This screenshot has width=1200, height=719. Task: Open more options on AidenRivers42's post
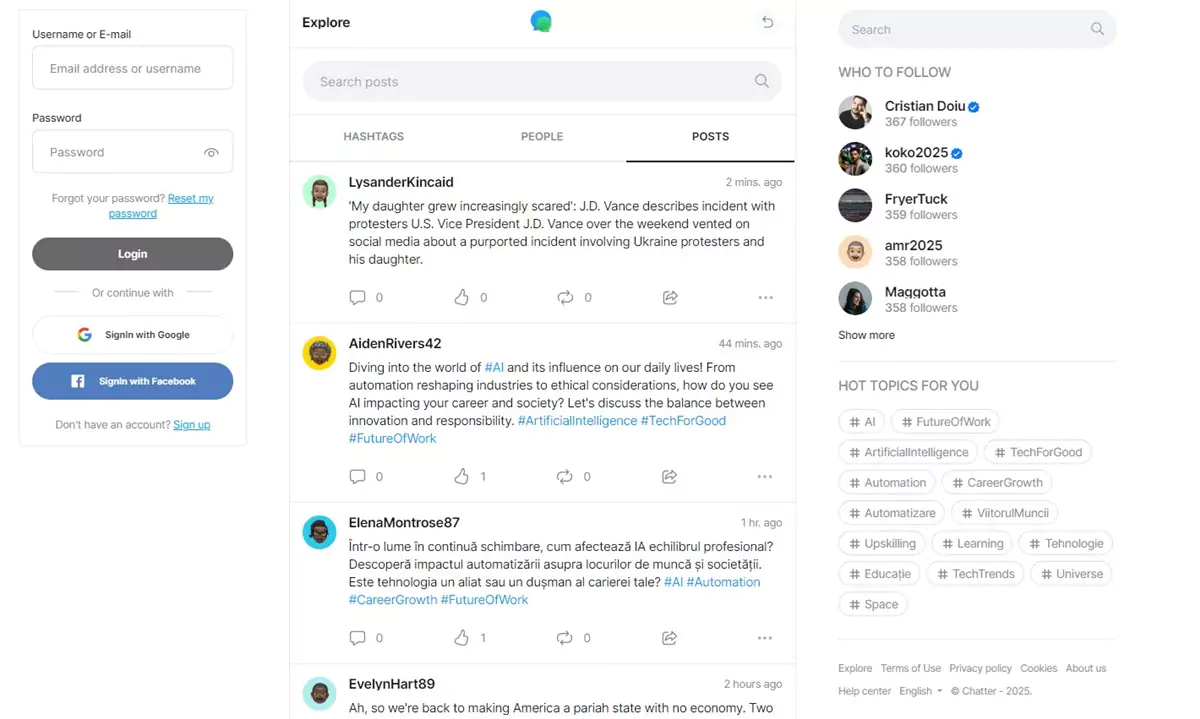click(x=765, y=477)
